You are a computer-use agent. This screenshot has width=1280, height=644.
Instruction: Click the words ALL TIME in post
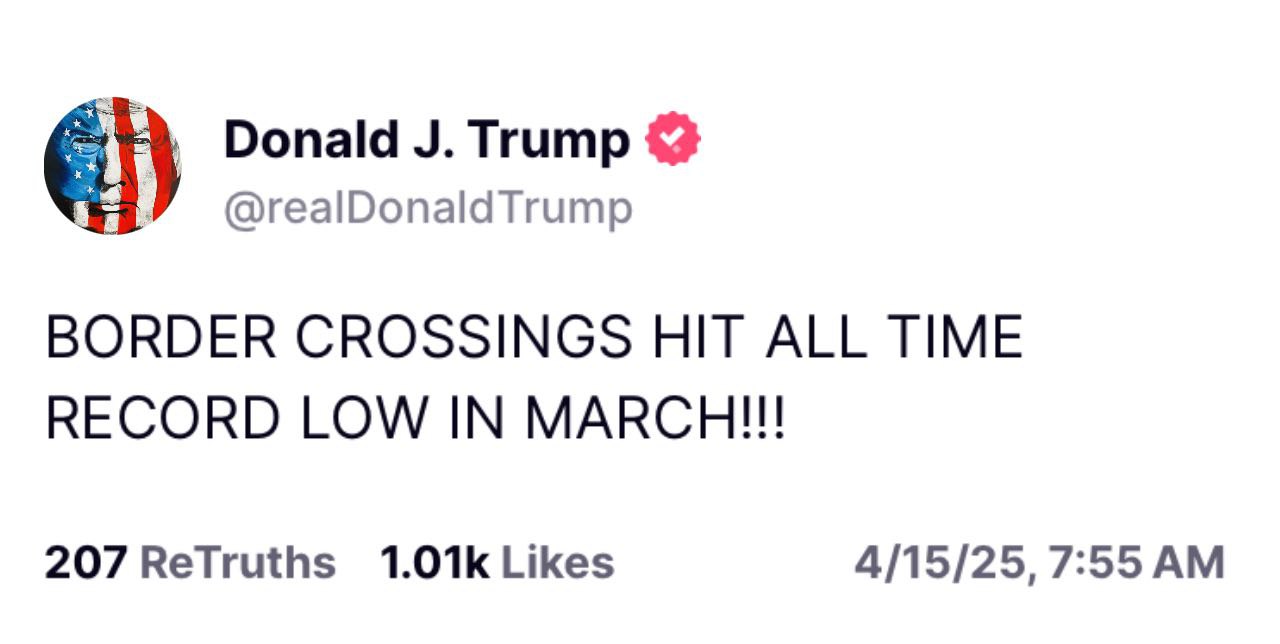(894, 338)
